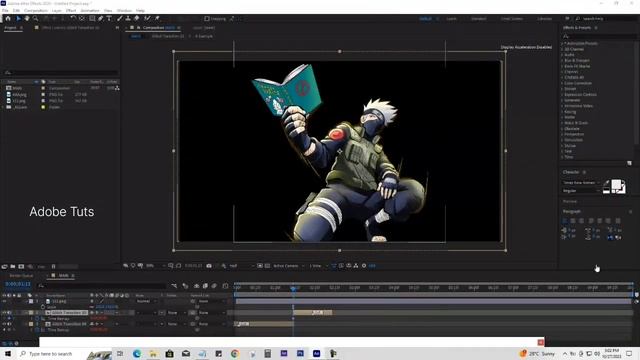The image size is (640, 360).
Task: Expand the Blur & Sharpen effects category
Action: tap(562, 60)
